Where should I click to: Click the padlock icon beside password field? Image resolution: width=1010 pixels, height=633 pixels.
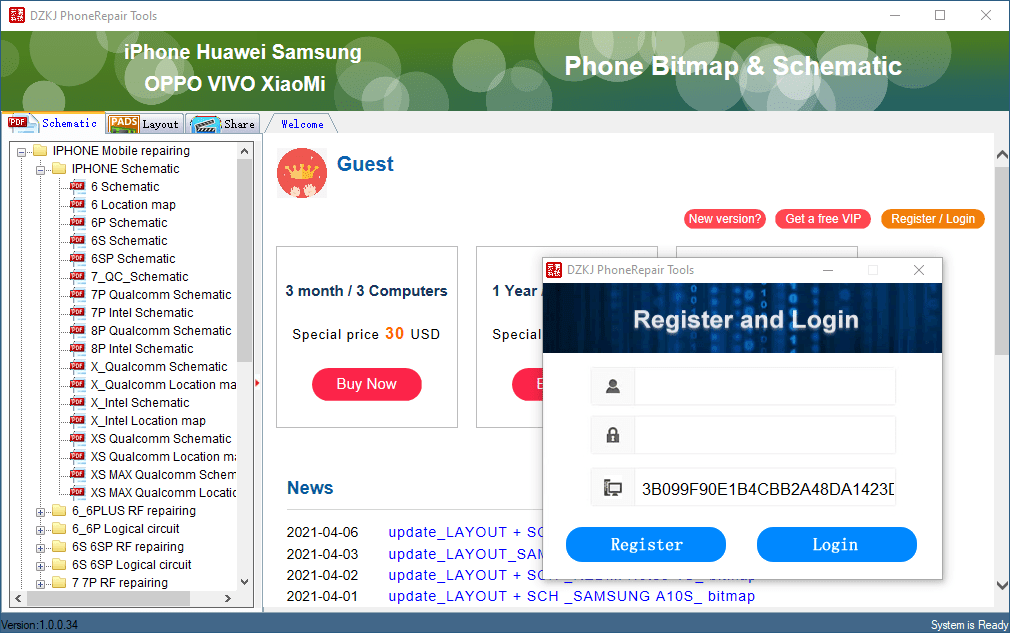[x=613, y=435]
